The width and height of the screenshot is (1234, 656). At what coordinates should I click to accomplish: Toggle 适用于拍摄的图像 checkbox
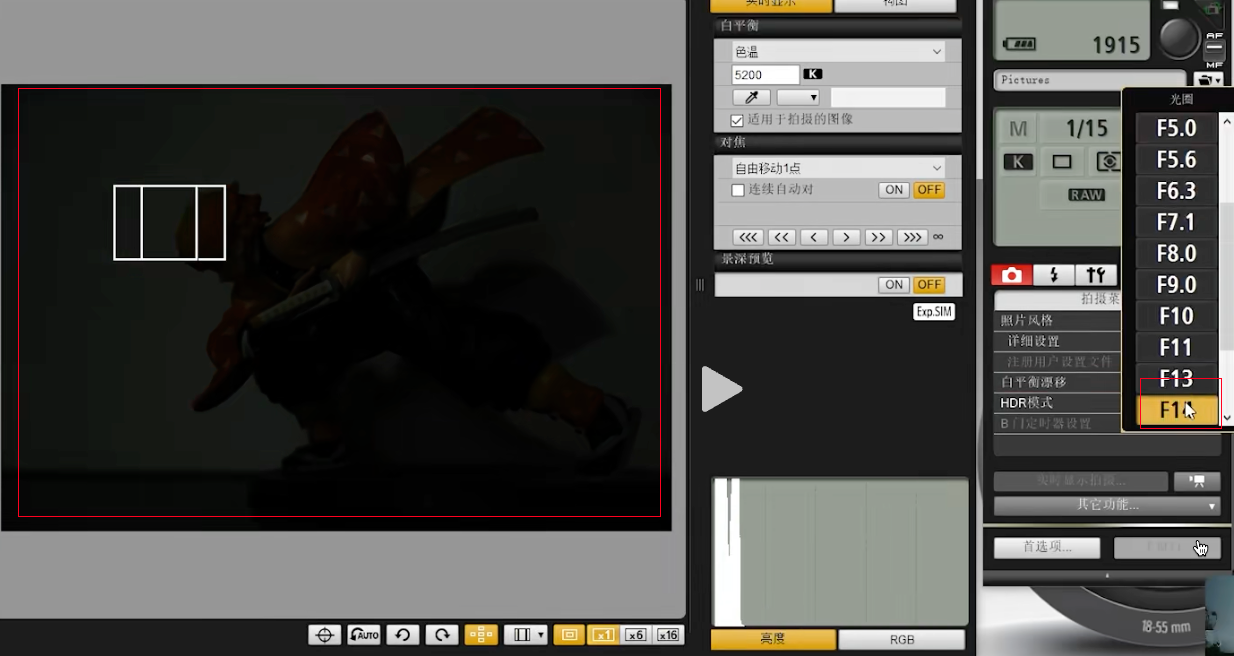point(737,120)
